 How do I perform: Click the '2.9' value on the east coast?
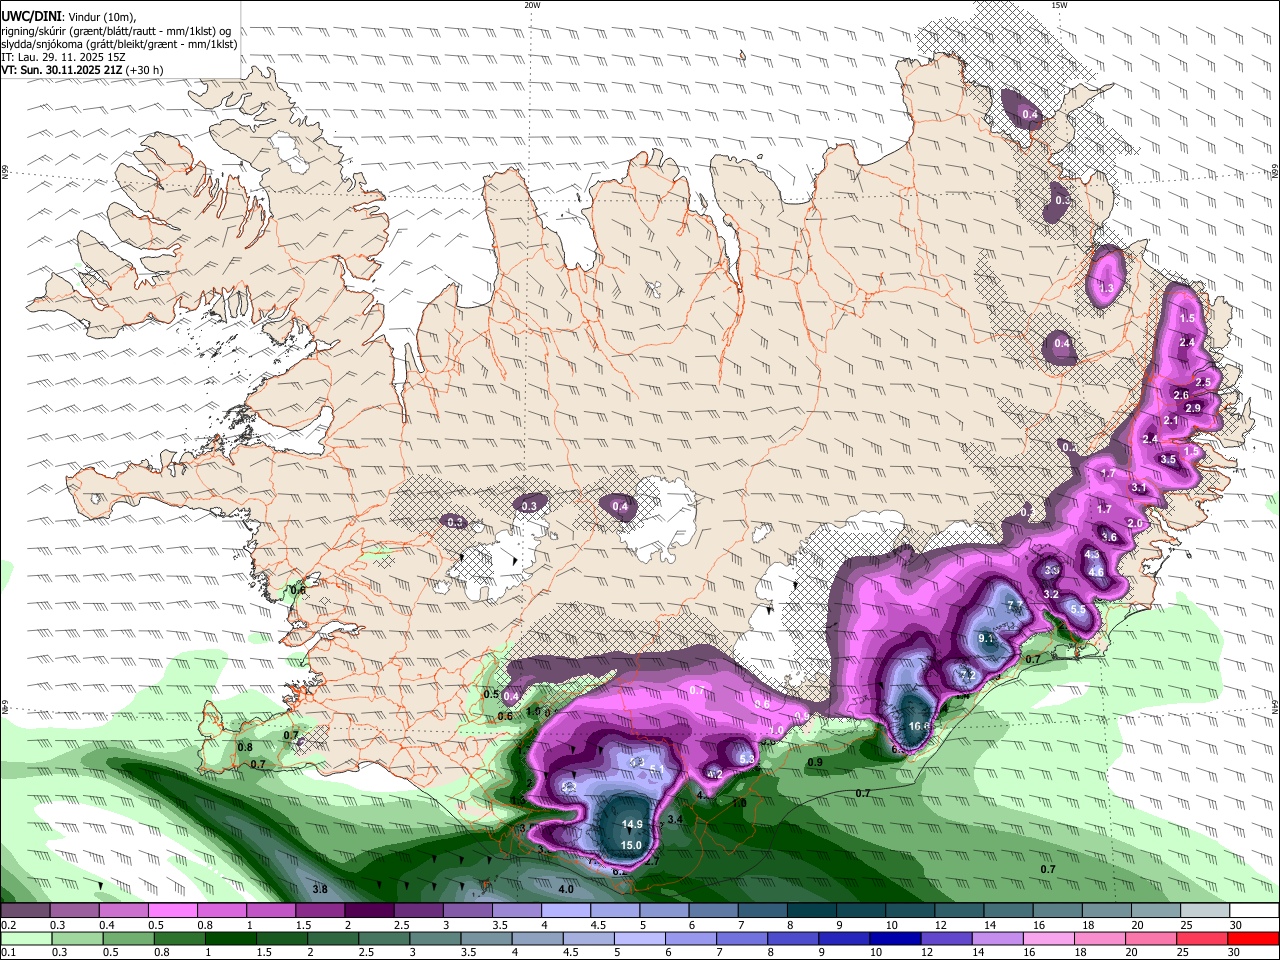1192,408
